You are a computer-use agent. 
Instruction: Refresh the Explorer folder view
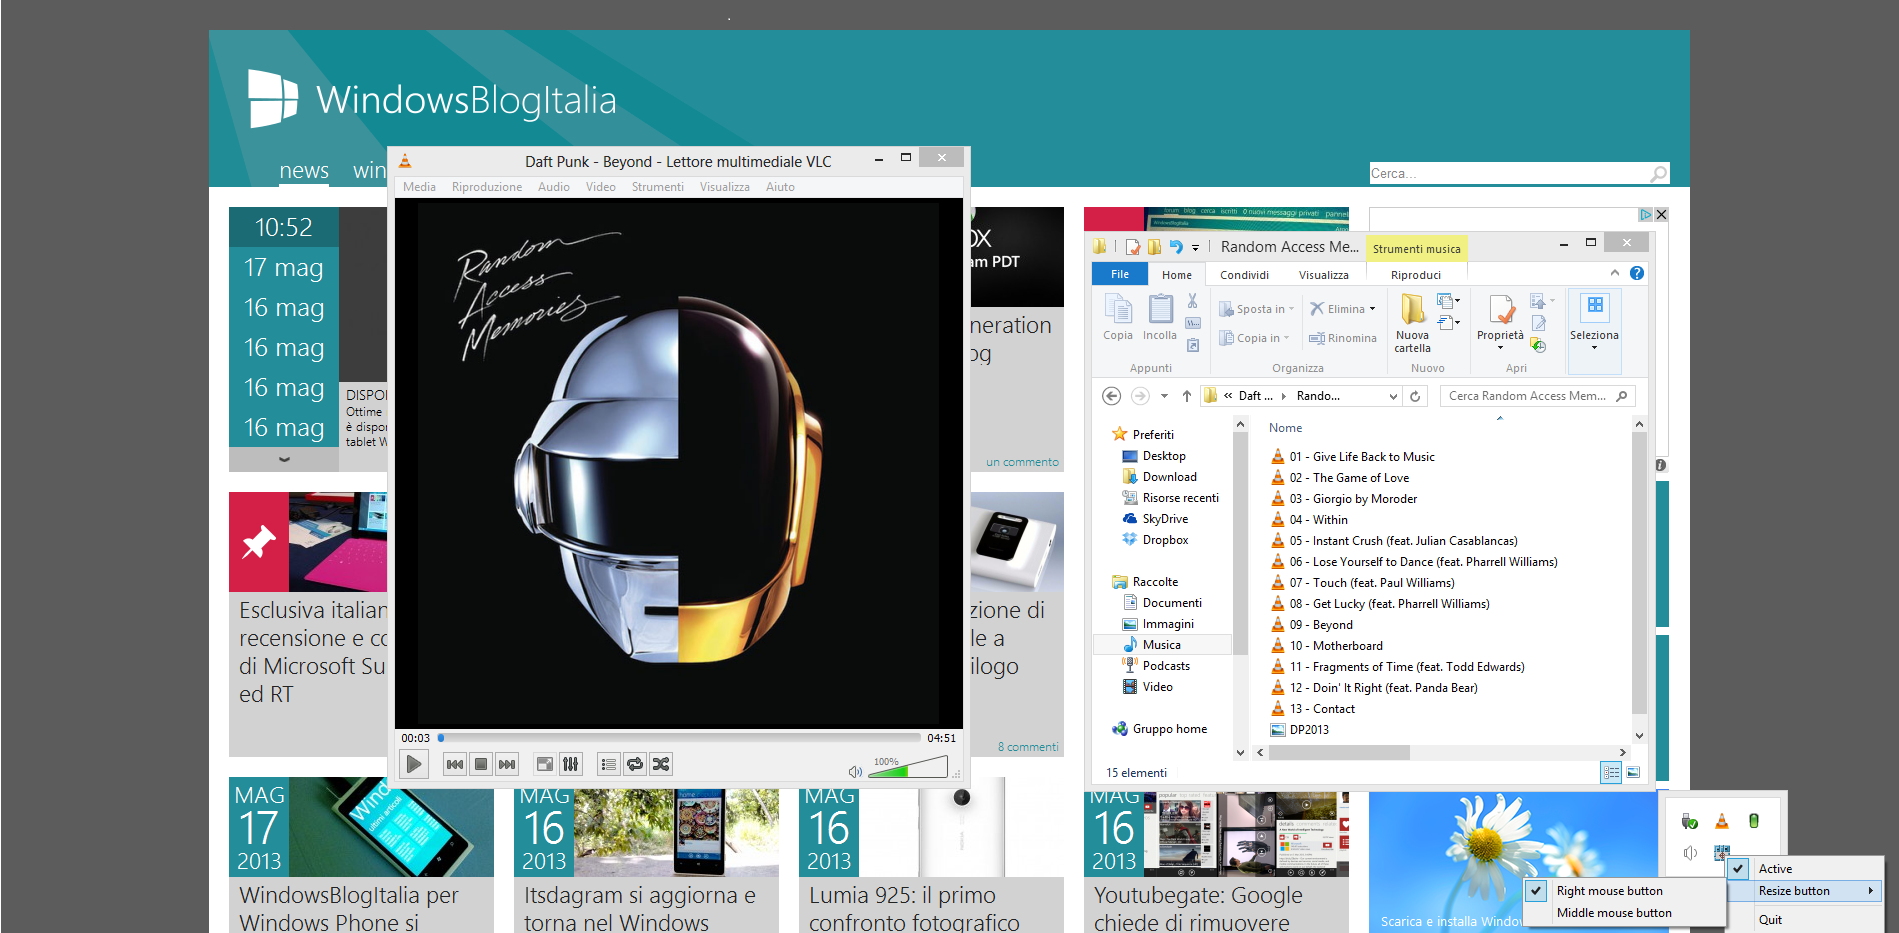1415,396
